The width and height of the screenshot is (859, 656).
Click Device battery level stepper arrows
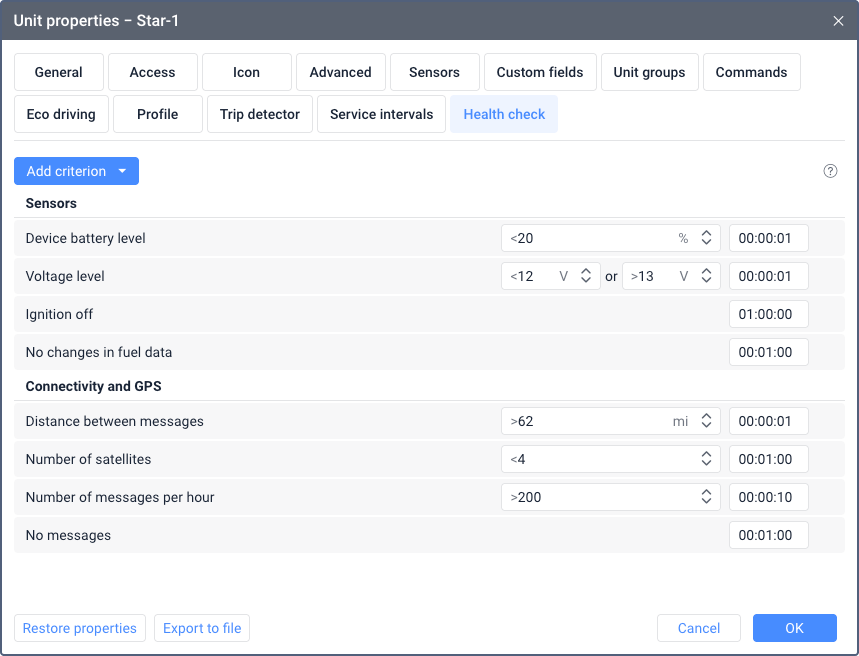pos(706,238)
